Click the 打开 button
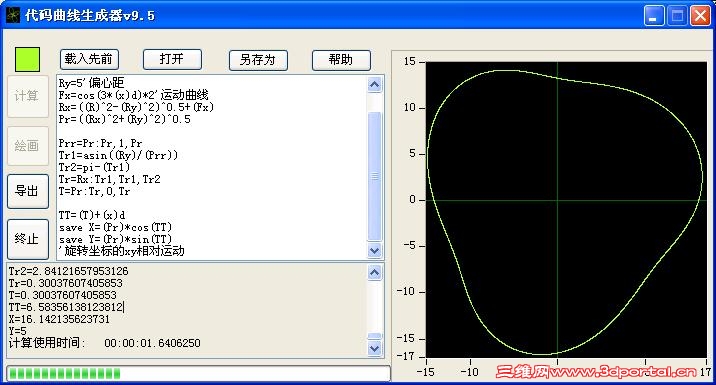The height and width of the screenshot is (385, 716). click(172, 59)
